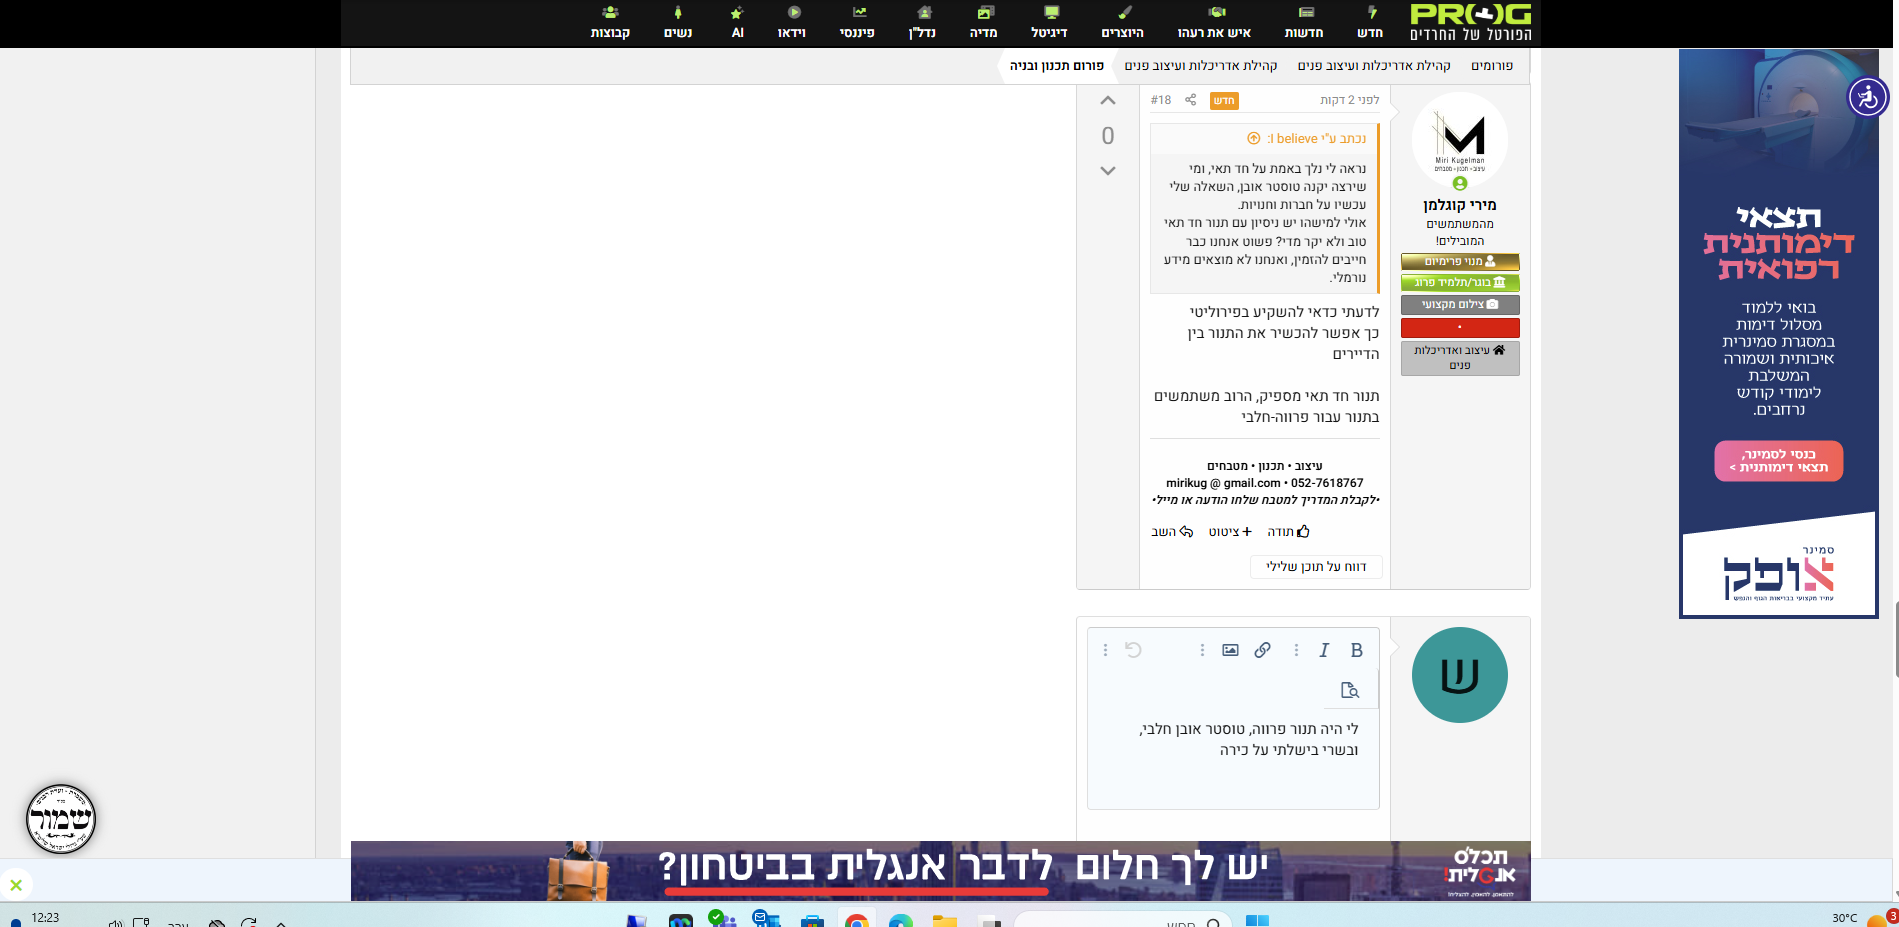Viewport: 1899px width, 927px height.
Task: Open the קבוצות nav item
Action: tap(610, 23)
